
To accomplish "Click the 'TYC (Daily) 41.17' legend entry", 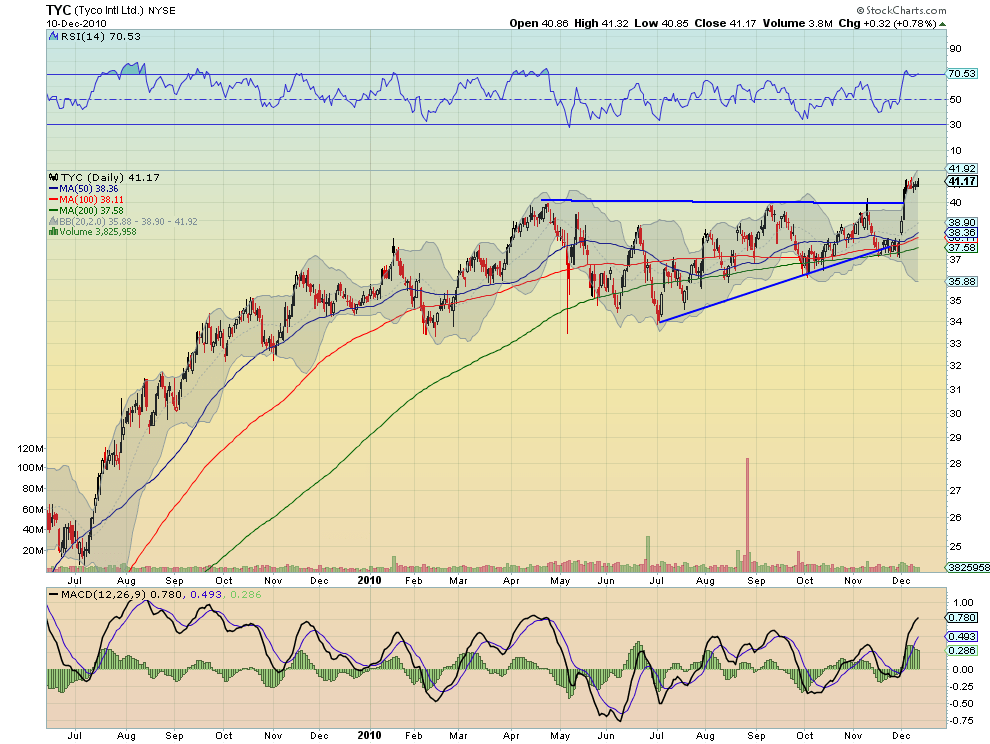I will 110,177.
